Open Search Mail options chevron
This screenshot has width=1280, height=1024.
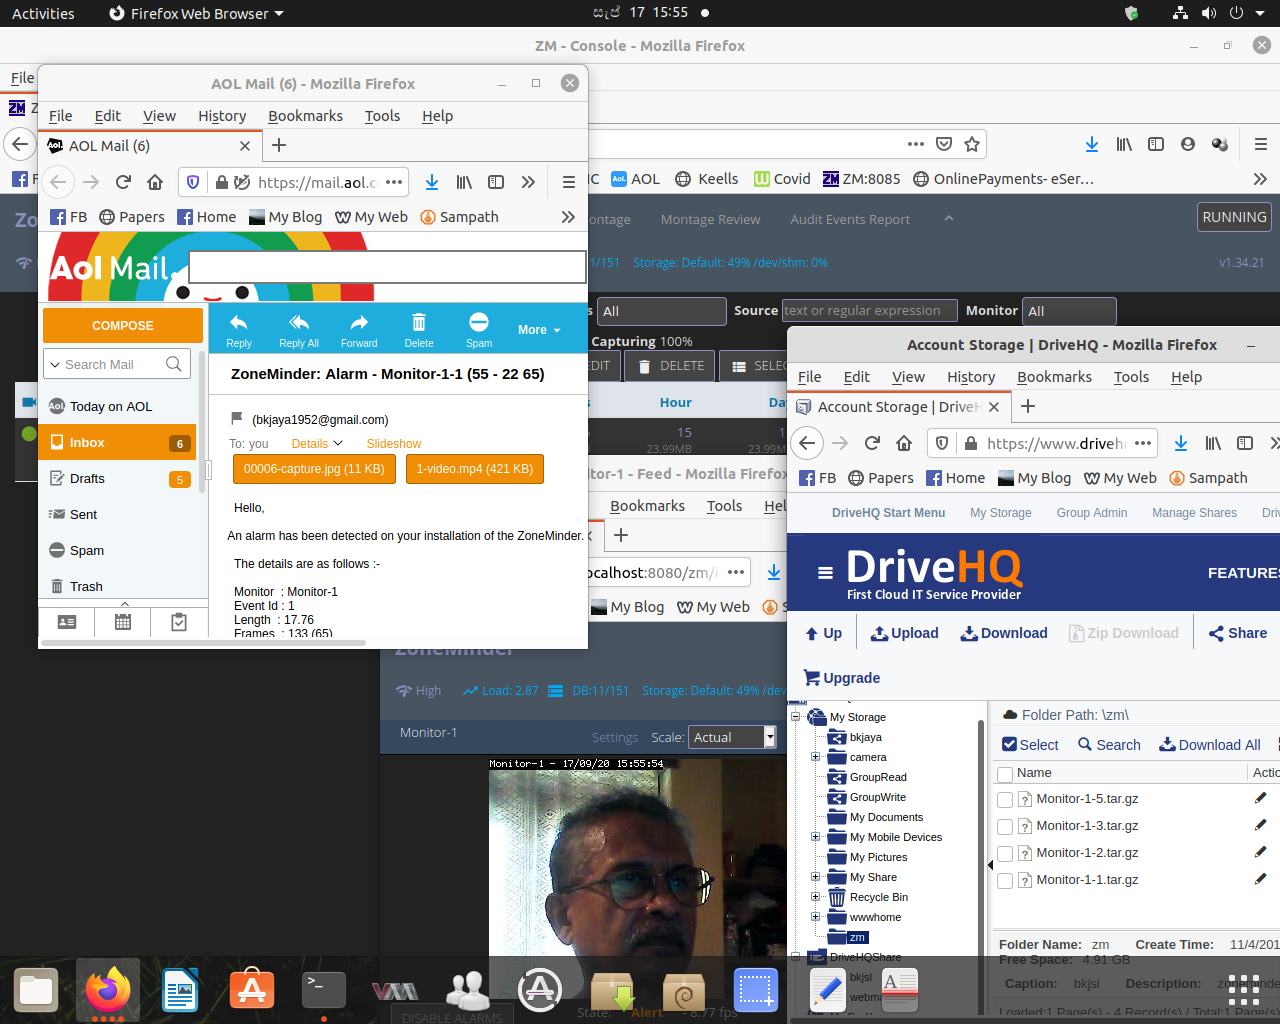coord(55,365)
